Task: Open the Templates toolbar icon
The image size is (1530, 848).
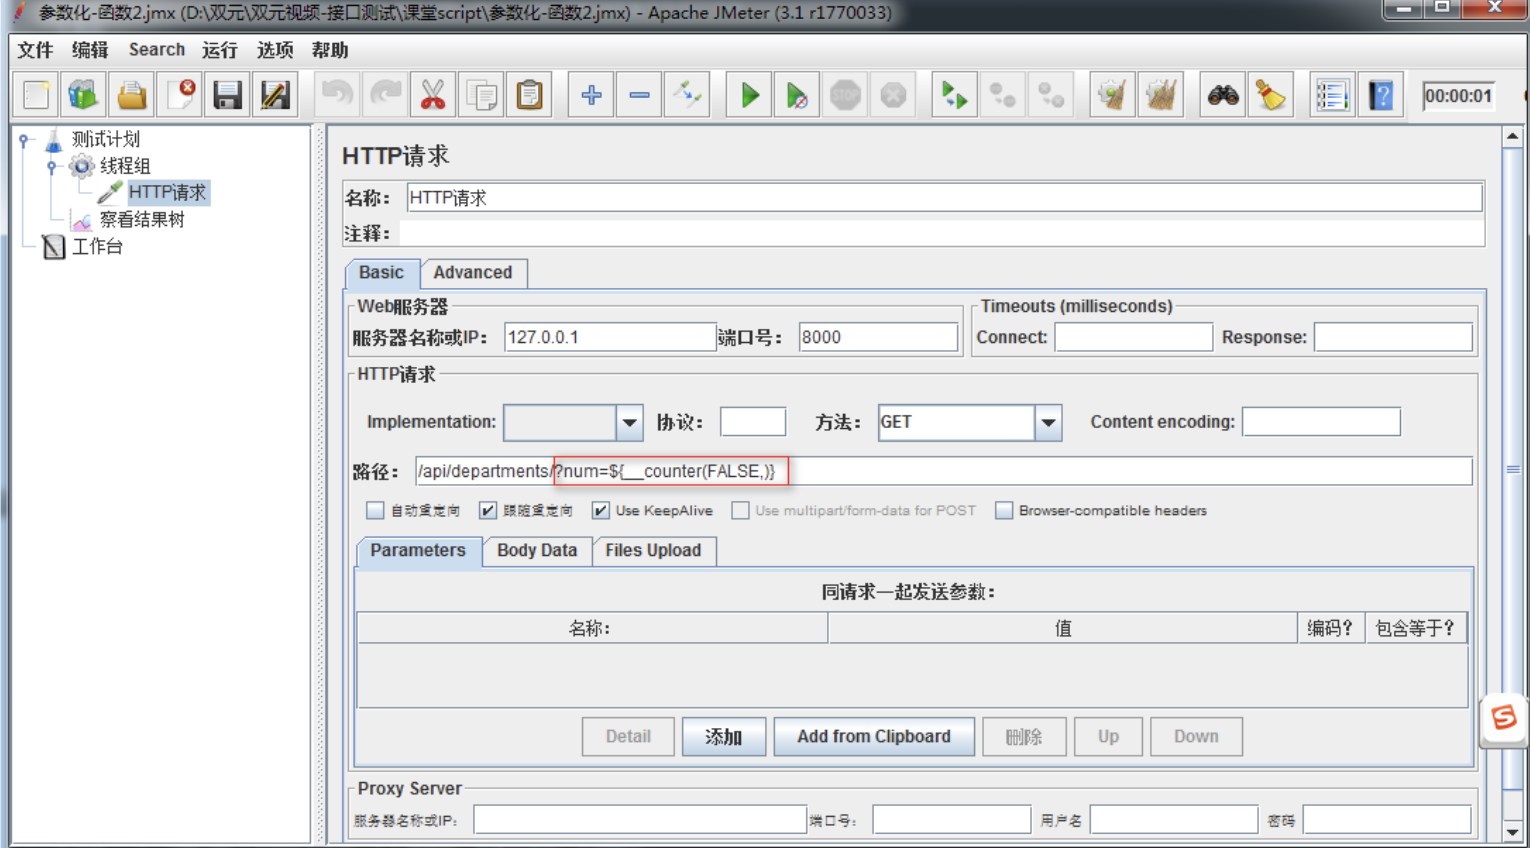Action: (84, 95)
